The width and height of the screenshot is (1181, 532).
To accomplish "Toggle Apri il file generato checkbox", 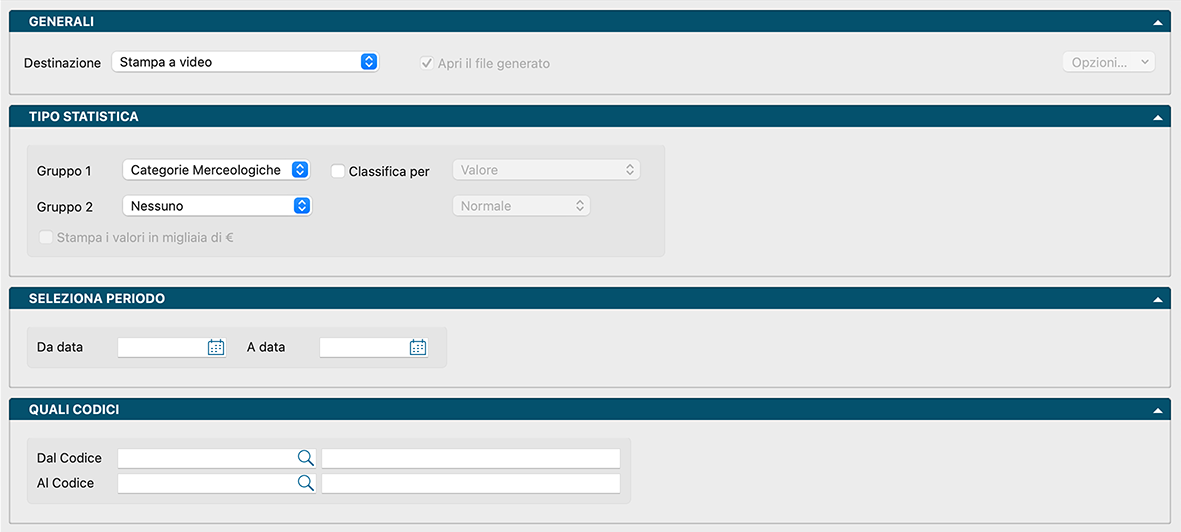I will pyautogui.click(x=427, y=63).
